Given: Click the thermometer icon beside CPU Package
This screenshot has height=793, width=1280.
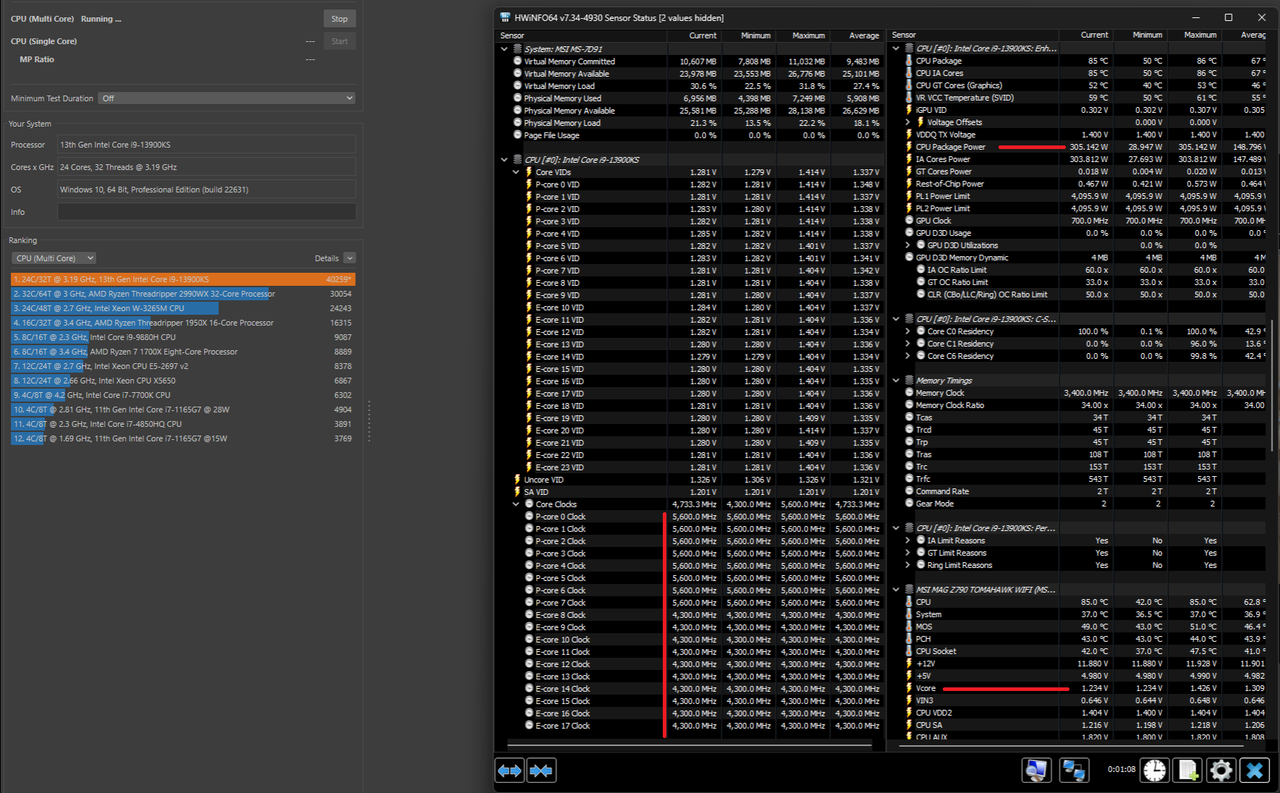Looking at the screenshot, I should pyautogui.click(x=908, y=60).
